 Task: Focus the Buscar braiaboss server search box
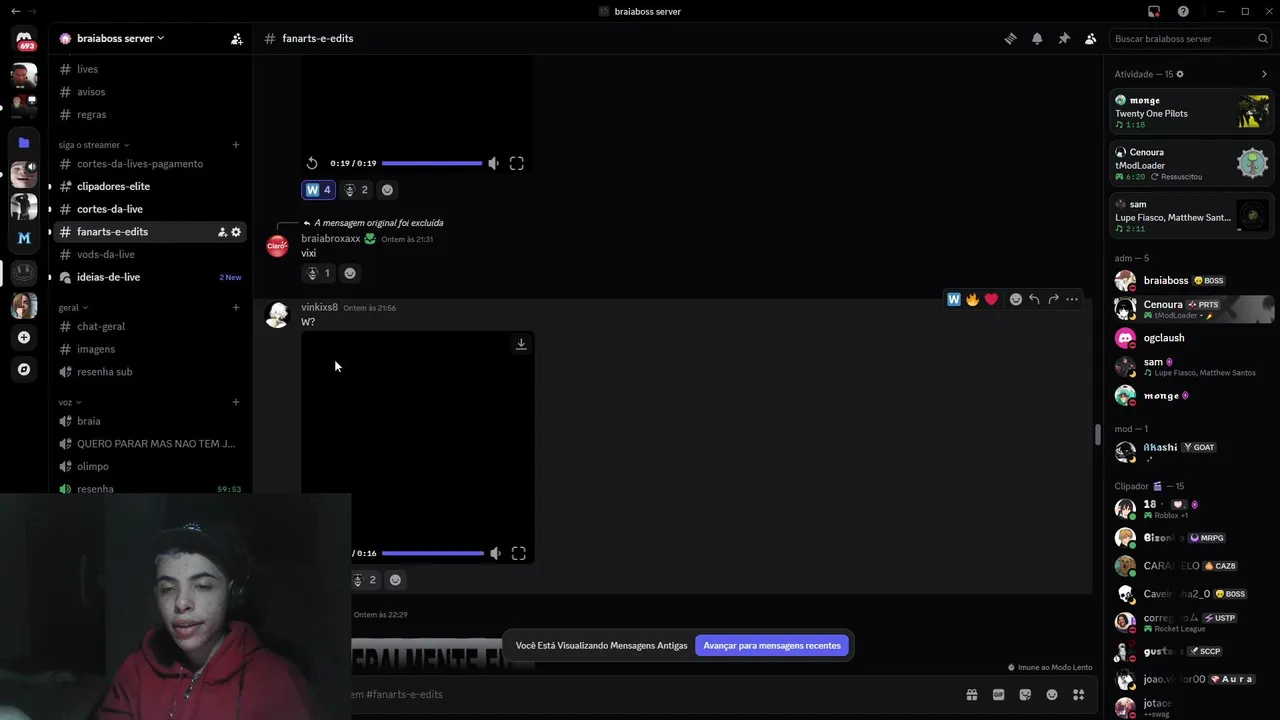point(1190,39)
